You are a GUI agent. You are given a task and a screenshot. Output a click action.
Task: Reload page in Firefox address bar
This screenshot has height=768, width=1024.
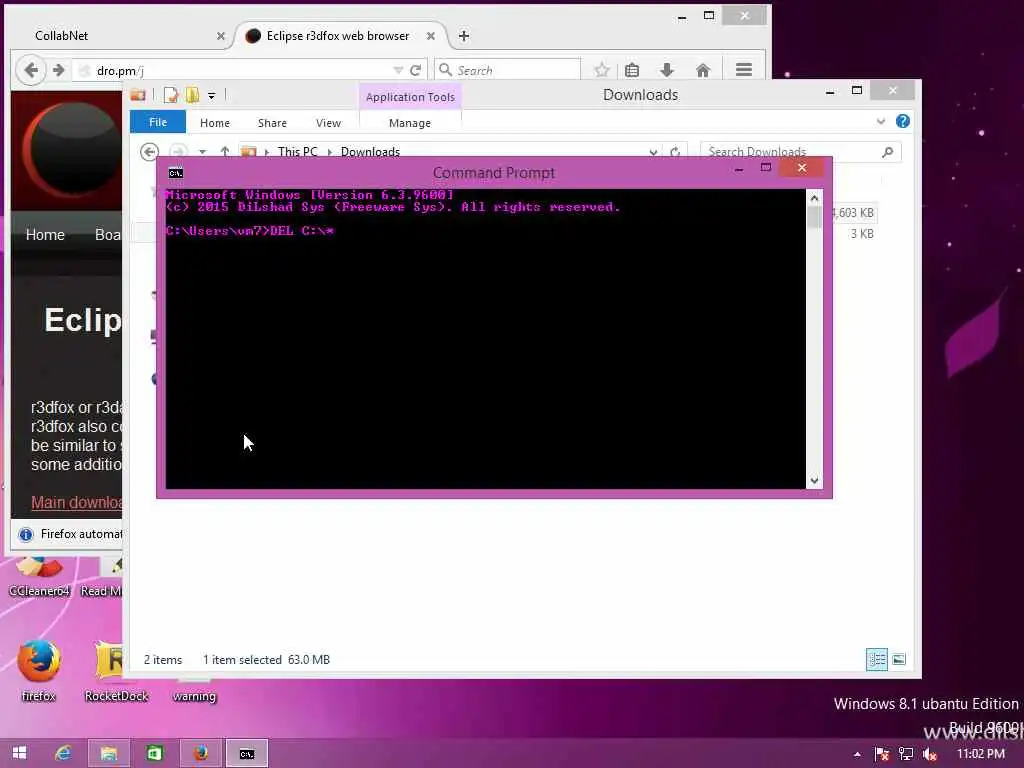pyautogui.click(x=415, y=70)
